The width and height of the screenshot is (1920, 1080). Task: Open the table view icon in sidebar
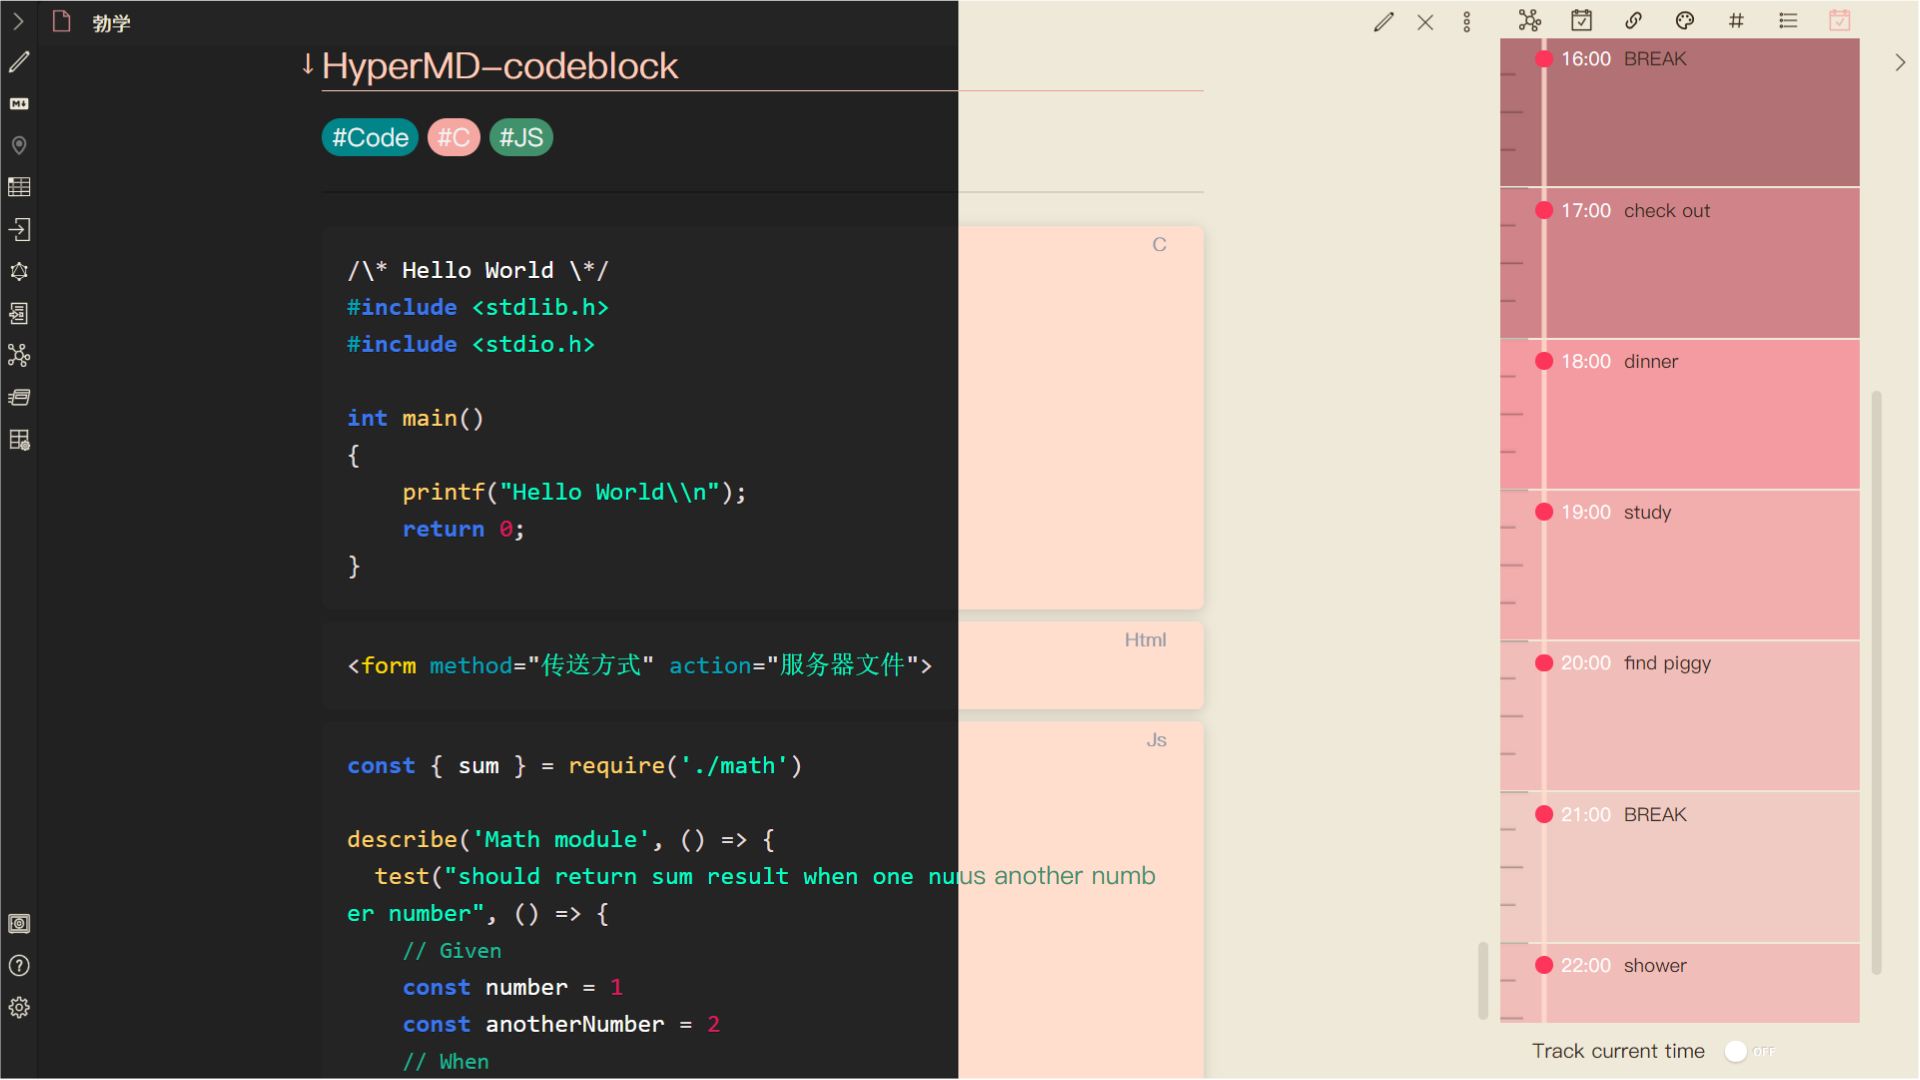click(19, 187)
